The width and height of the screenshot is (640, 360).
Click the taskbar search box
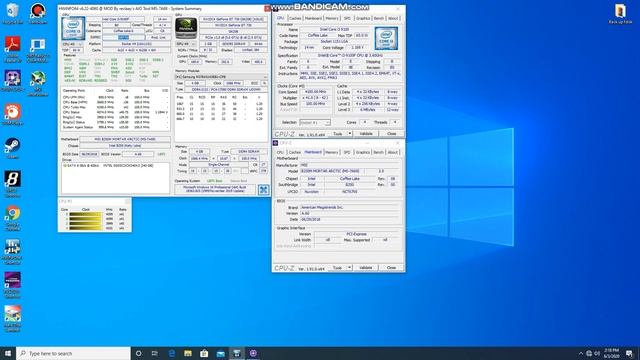[x=73, y=353]
